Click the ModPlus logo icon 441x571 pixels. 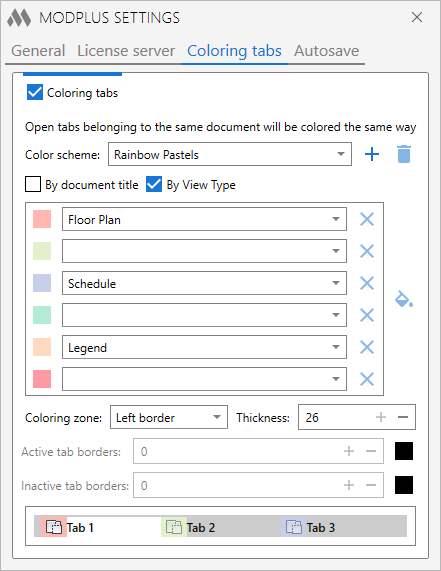click(x=19, y=17)
